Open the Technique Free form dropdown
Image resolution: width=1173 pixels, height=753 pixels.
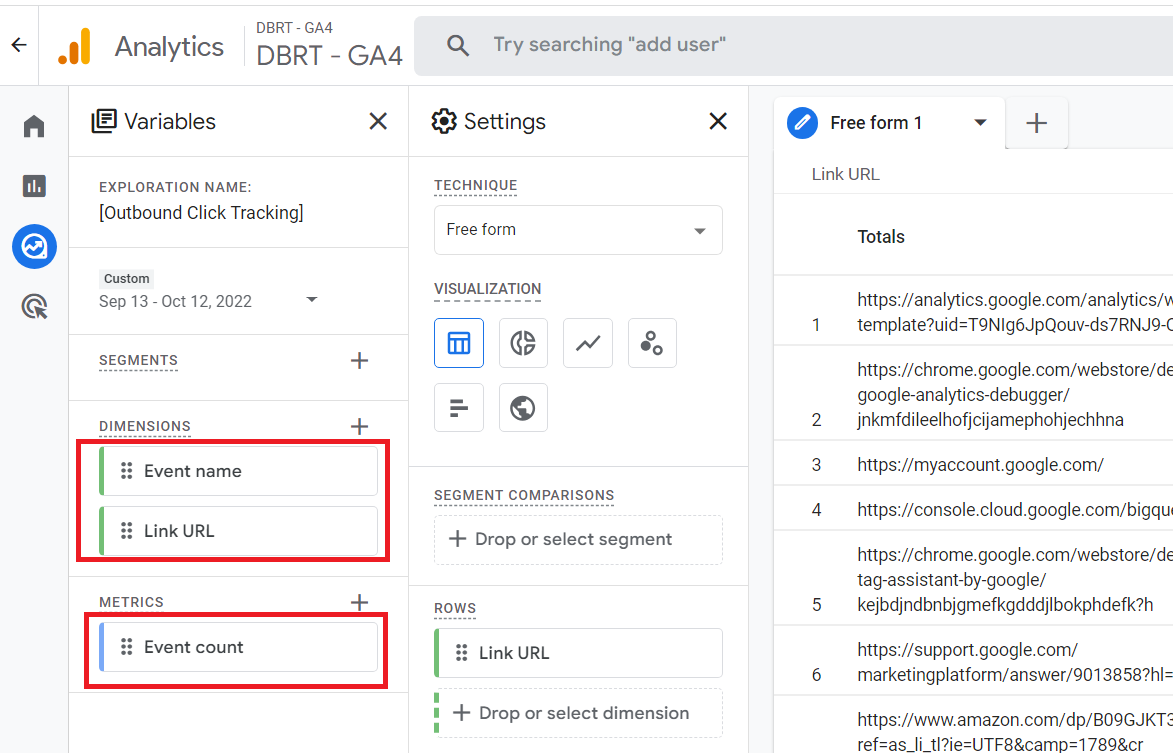click(x=578, y=230)
